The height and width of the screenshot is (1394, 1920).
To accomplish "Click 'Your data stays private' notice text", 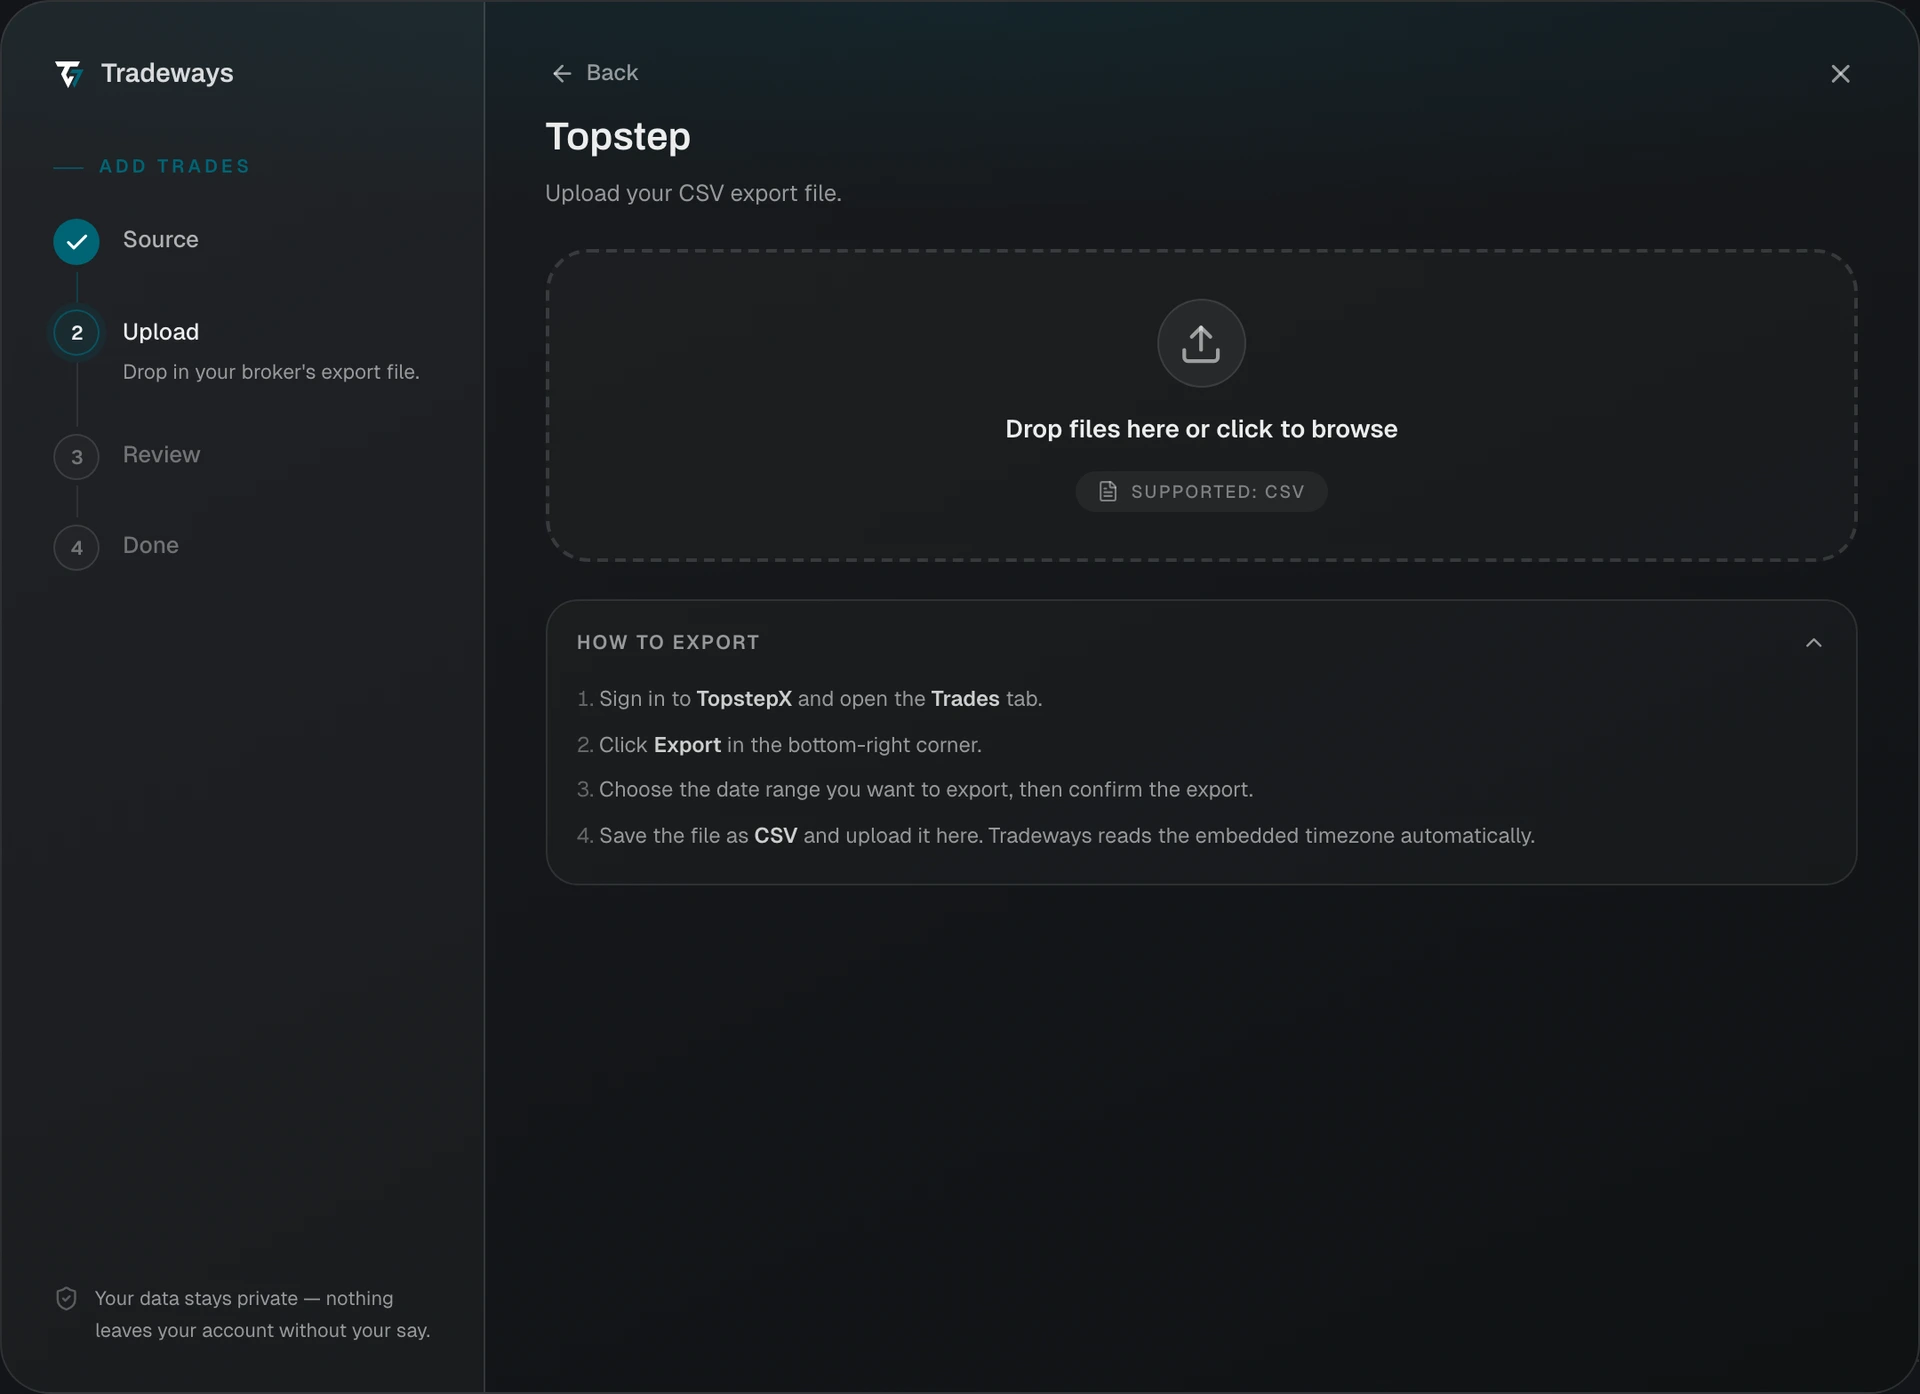I will pos(263,1315).
